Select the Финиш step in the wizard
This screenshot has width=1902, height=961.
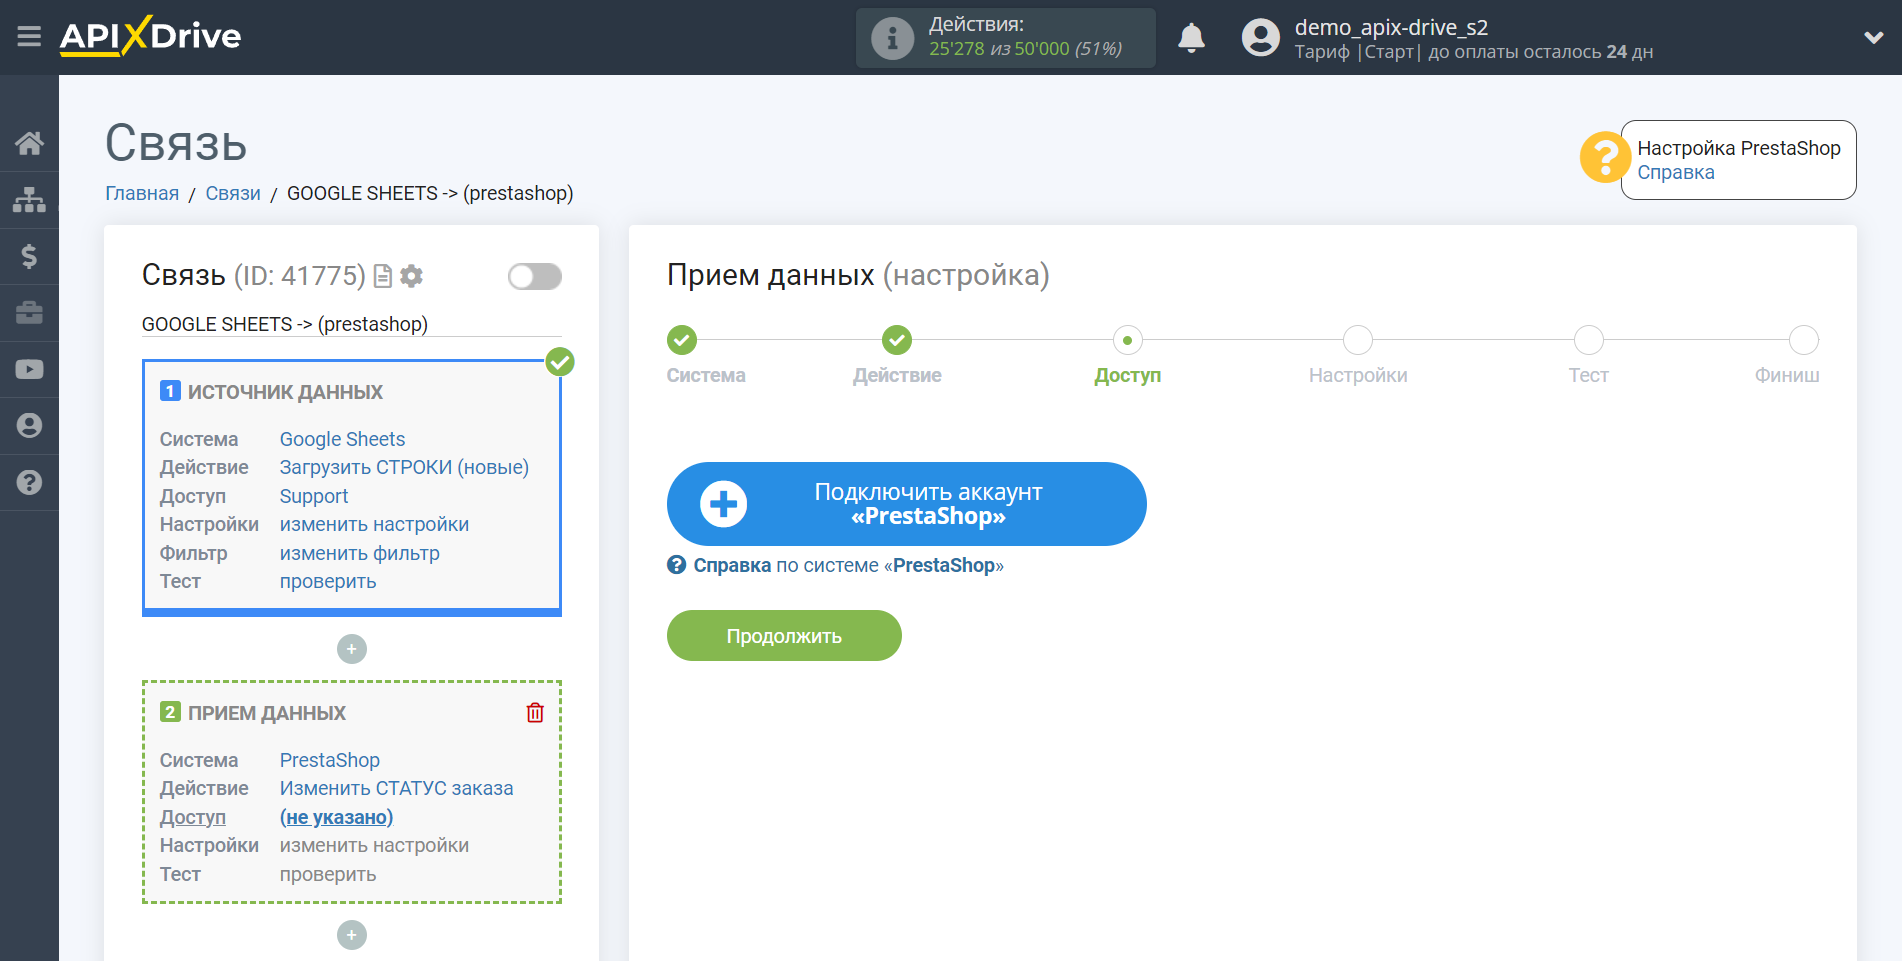pyautogui.click(x=1804, y=340)
